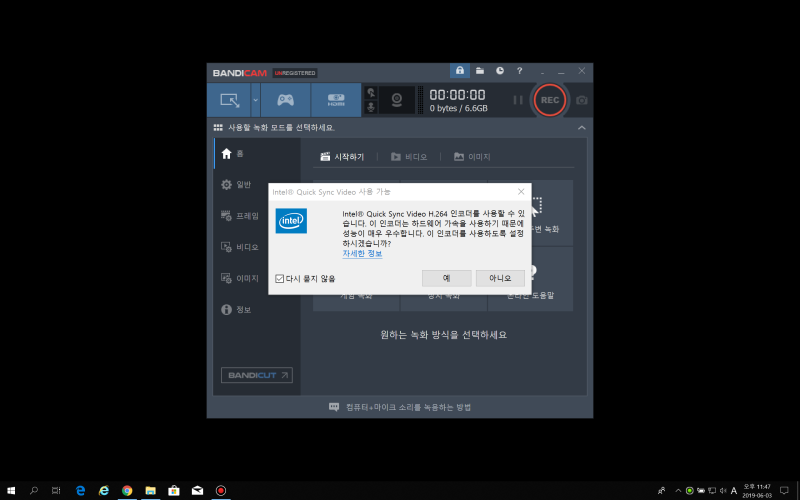Click the UNREGISTERED badge
This screenshot has height=500, width=800.
[x=295, y=73]
